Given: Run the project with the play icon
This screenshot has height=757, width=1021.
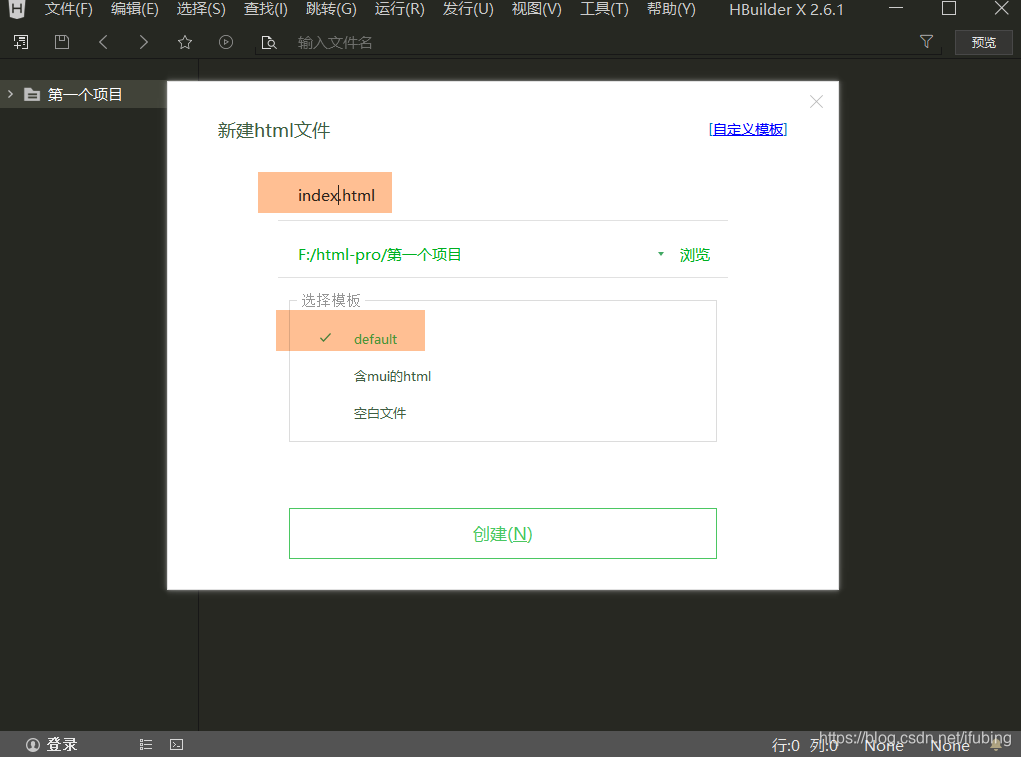Looking at the screenshot, I should click(225, 42).
